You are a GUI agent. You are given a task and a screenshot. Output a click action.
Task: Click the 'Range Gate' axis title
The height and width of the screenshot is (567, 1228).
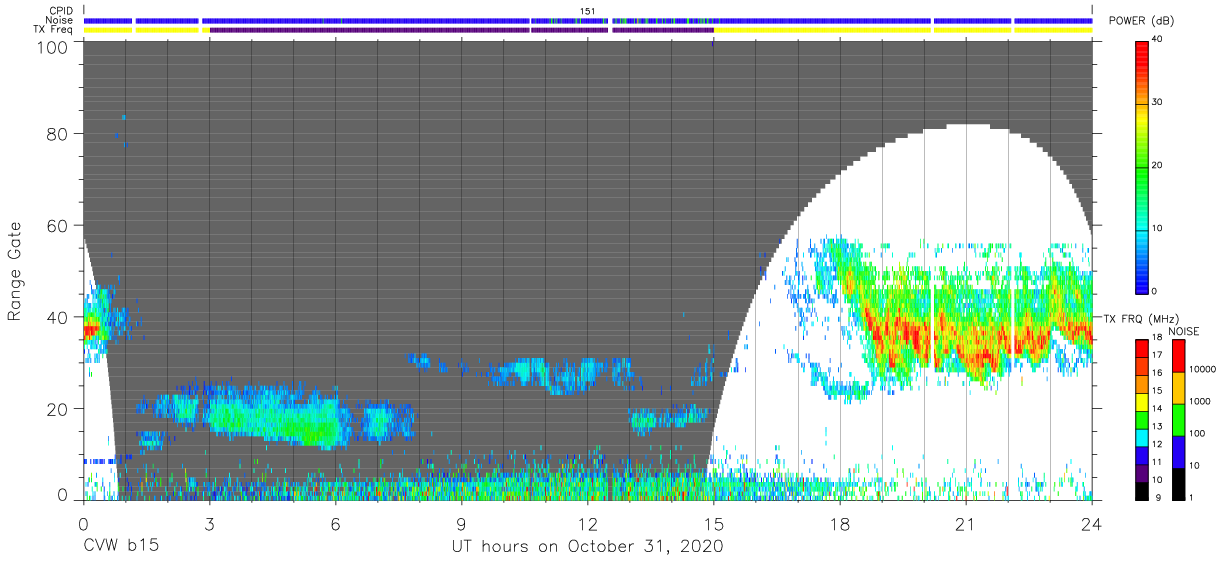click(x=15, y=271)
